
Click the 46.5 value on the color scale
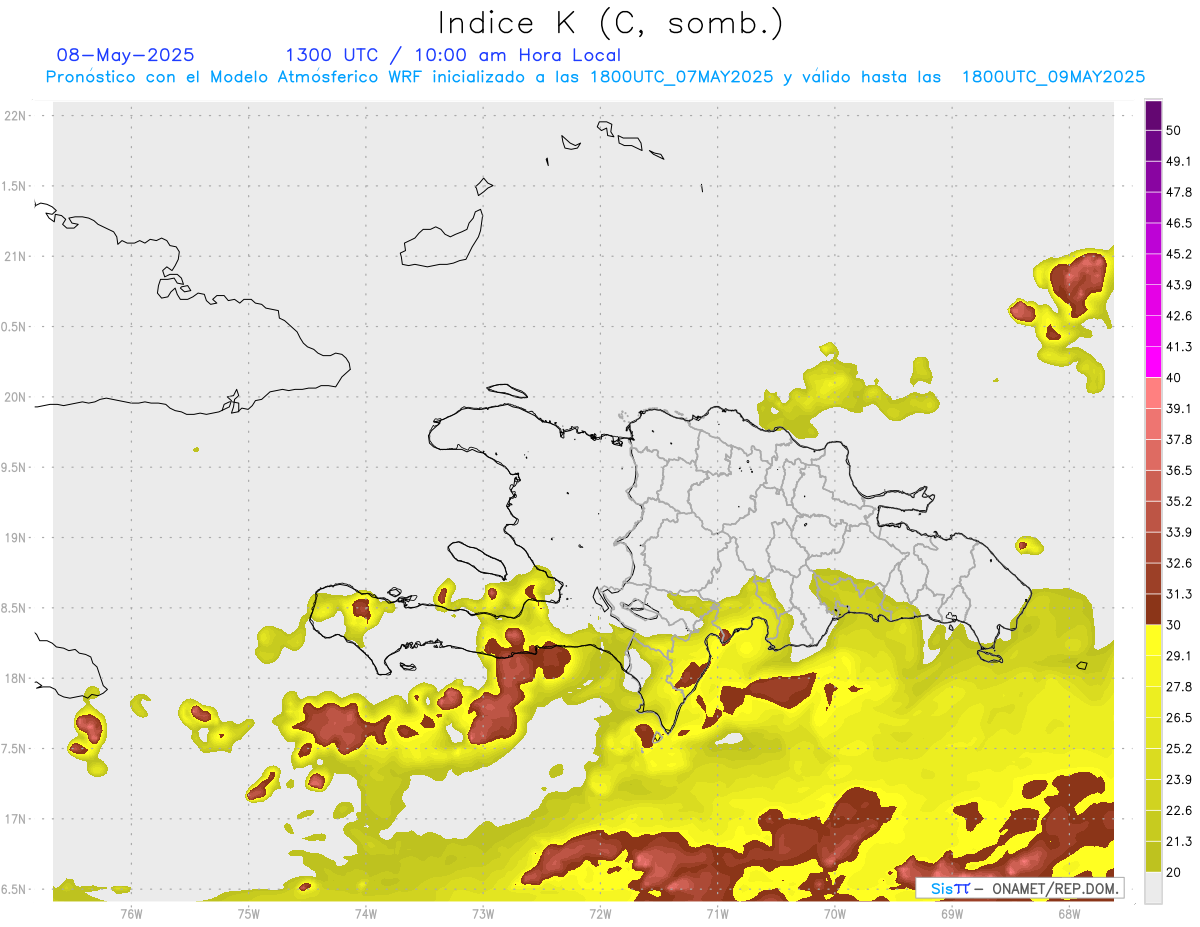[x=1179, y=223]
